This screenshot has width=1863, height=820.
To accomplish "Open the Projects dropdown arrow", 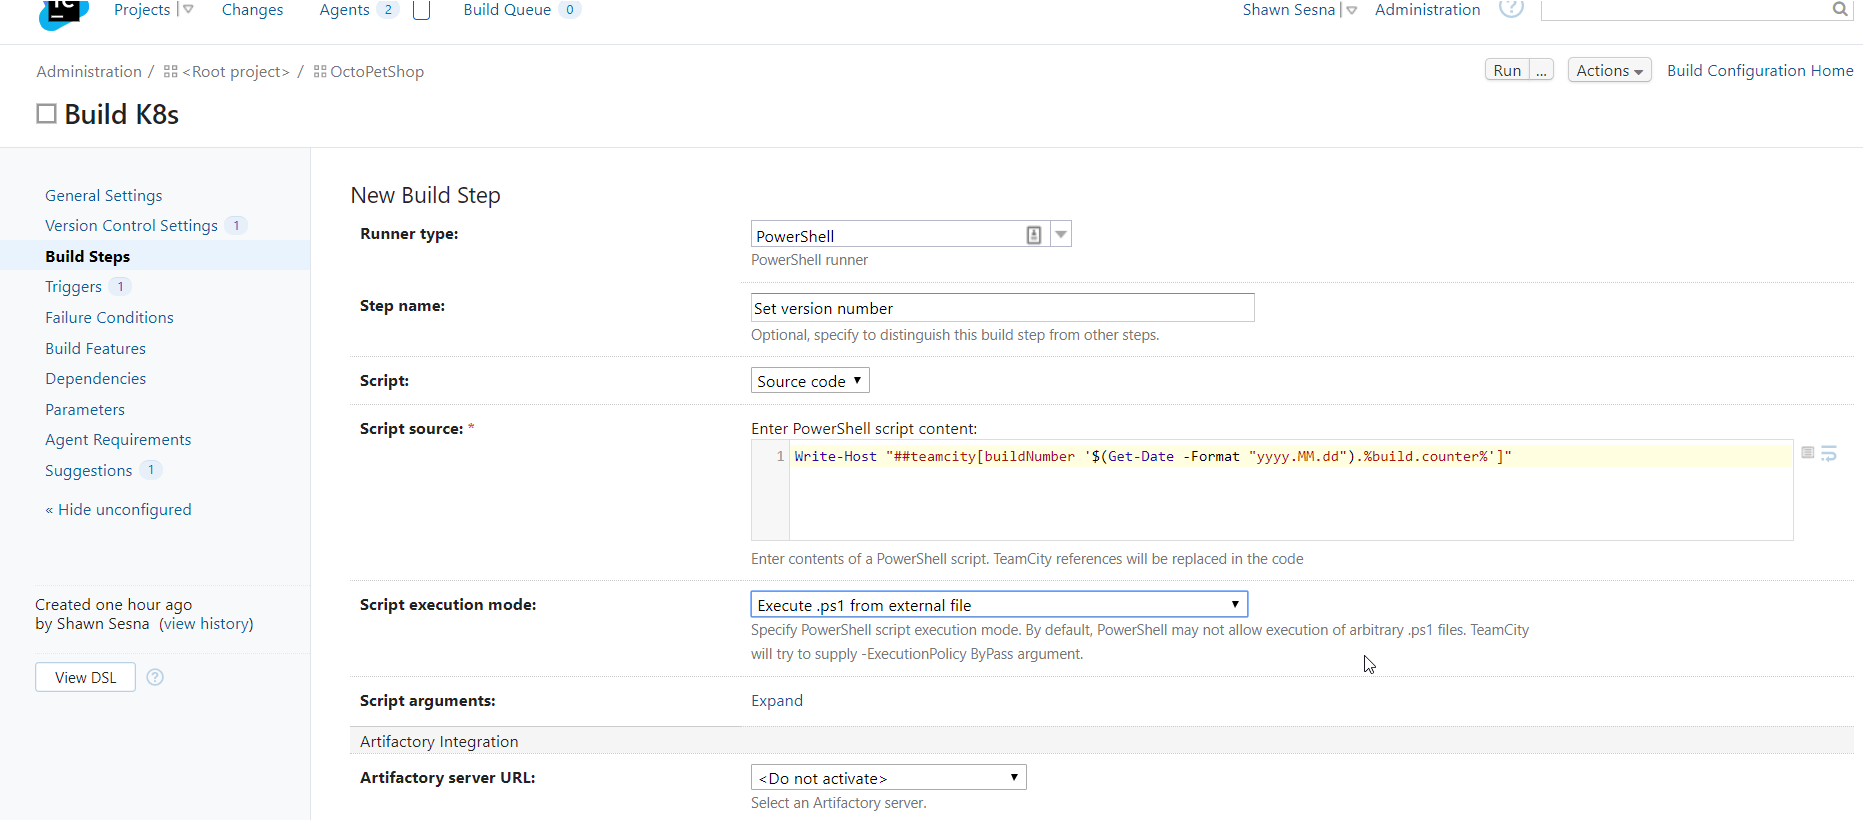I will [188, 10].
